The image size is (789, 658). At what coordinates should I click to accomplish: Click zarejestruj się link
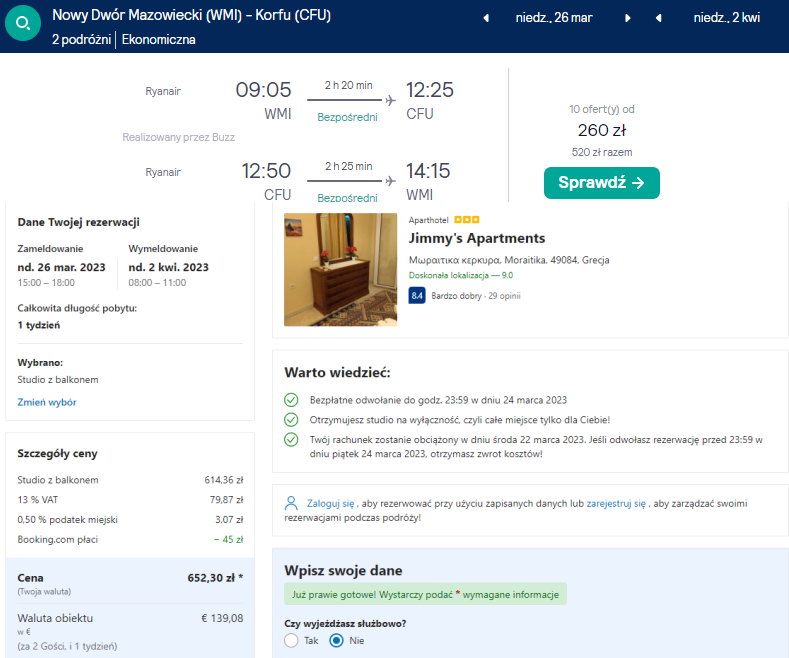[616, 503]
